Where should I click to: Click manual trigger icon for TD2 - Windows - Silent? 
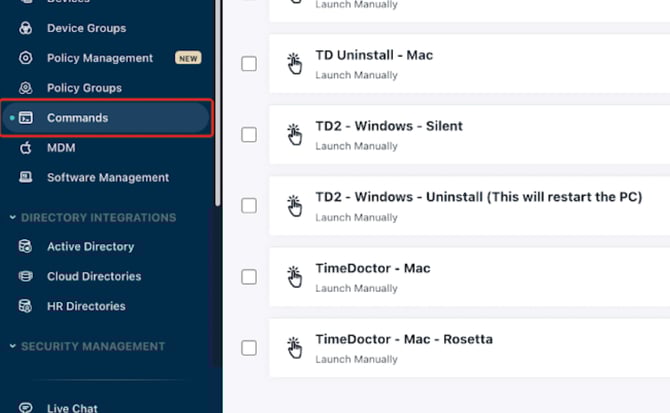tap(294, 135)
